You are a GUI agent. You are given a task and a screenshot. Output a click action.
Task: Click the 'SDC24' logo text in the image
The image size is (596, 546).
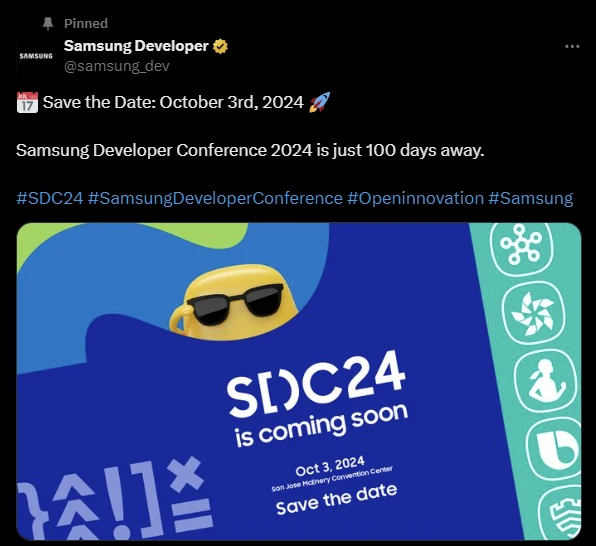pyautogui.click(x=316, y=383)
